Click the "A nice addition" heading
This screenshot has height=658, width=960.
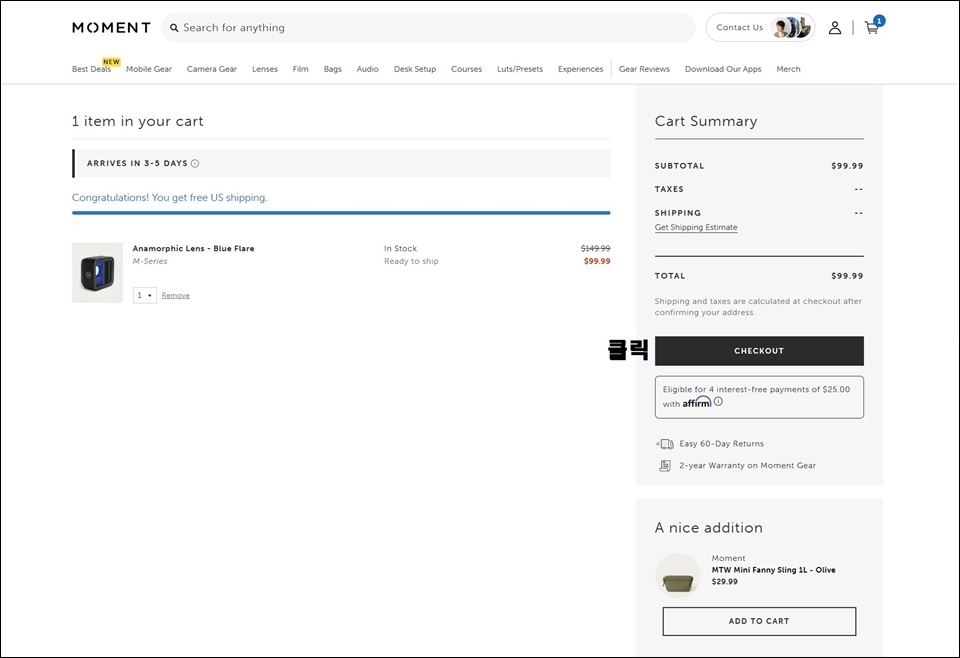(709, 528)
